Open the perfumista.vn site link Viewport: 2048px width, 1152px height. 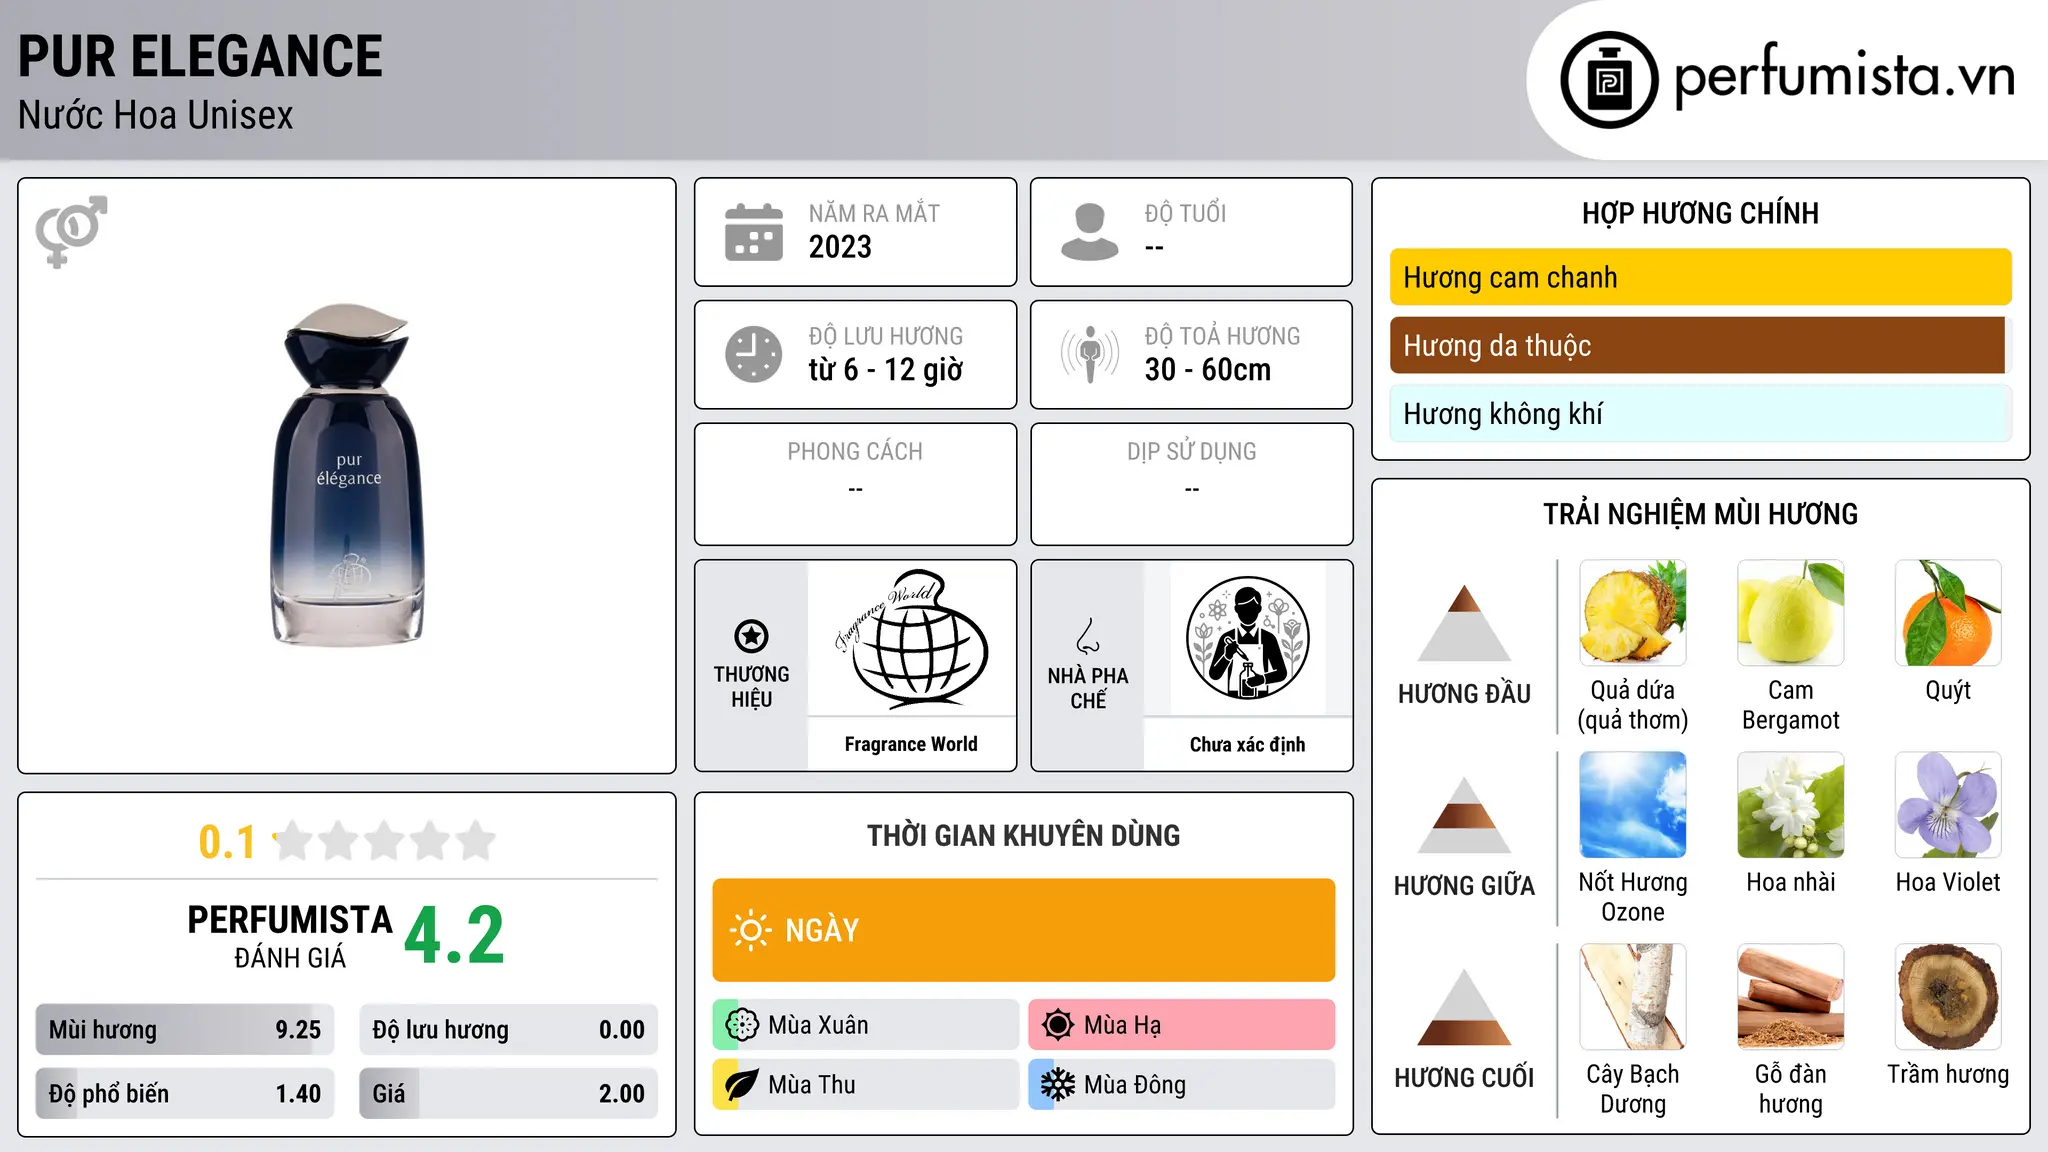[x=1844, y=76]
